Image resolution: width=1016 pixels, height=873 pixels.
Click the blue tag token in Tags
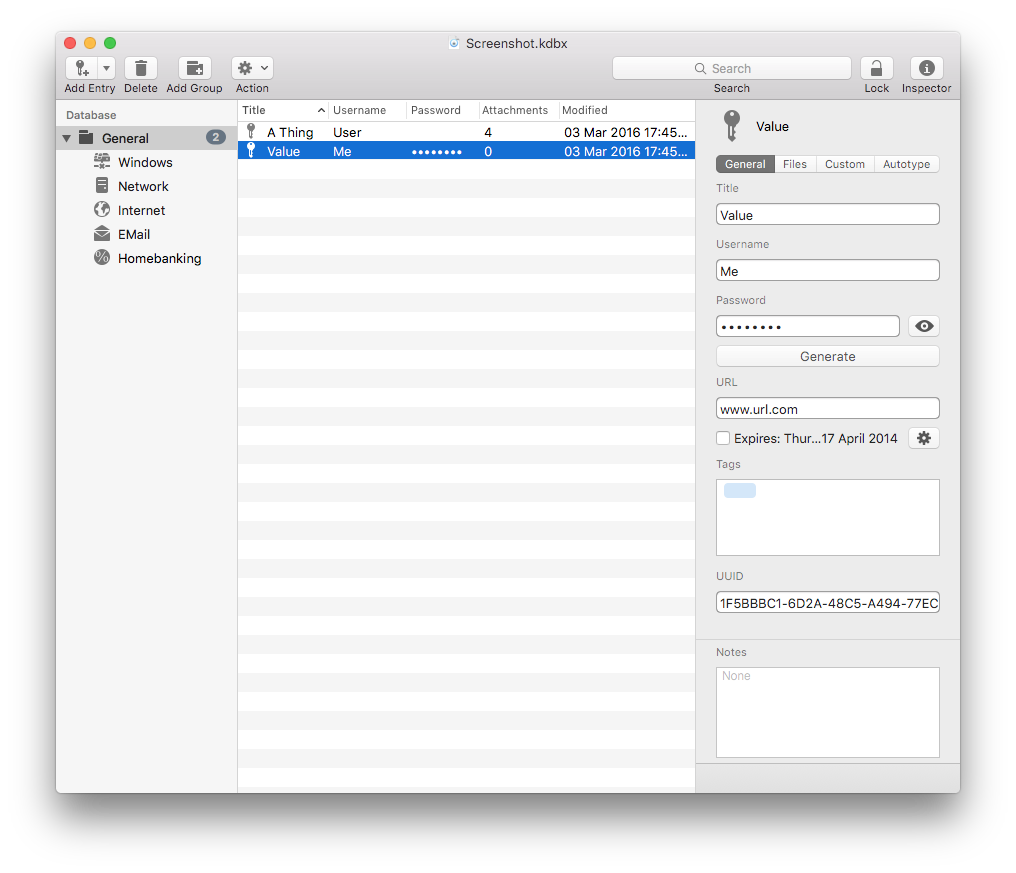click(x=740, y=490)
